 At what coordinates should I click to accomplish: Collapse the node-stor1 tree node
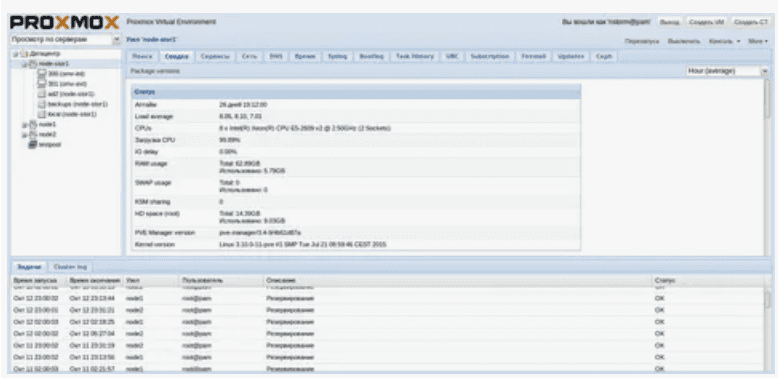point(23,64)
